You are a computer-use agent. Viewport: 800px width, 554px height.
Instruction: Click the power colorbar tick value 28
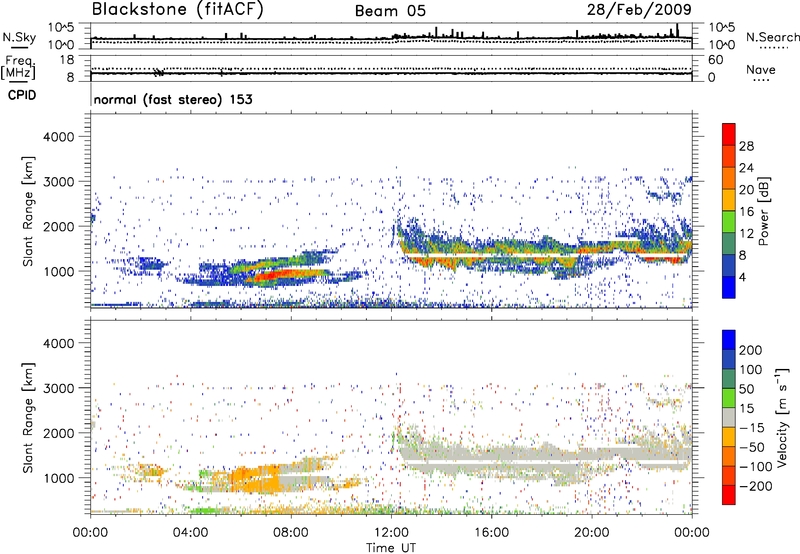point(746,146)
